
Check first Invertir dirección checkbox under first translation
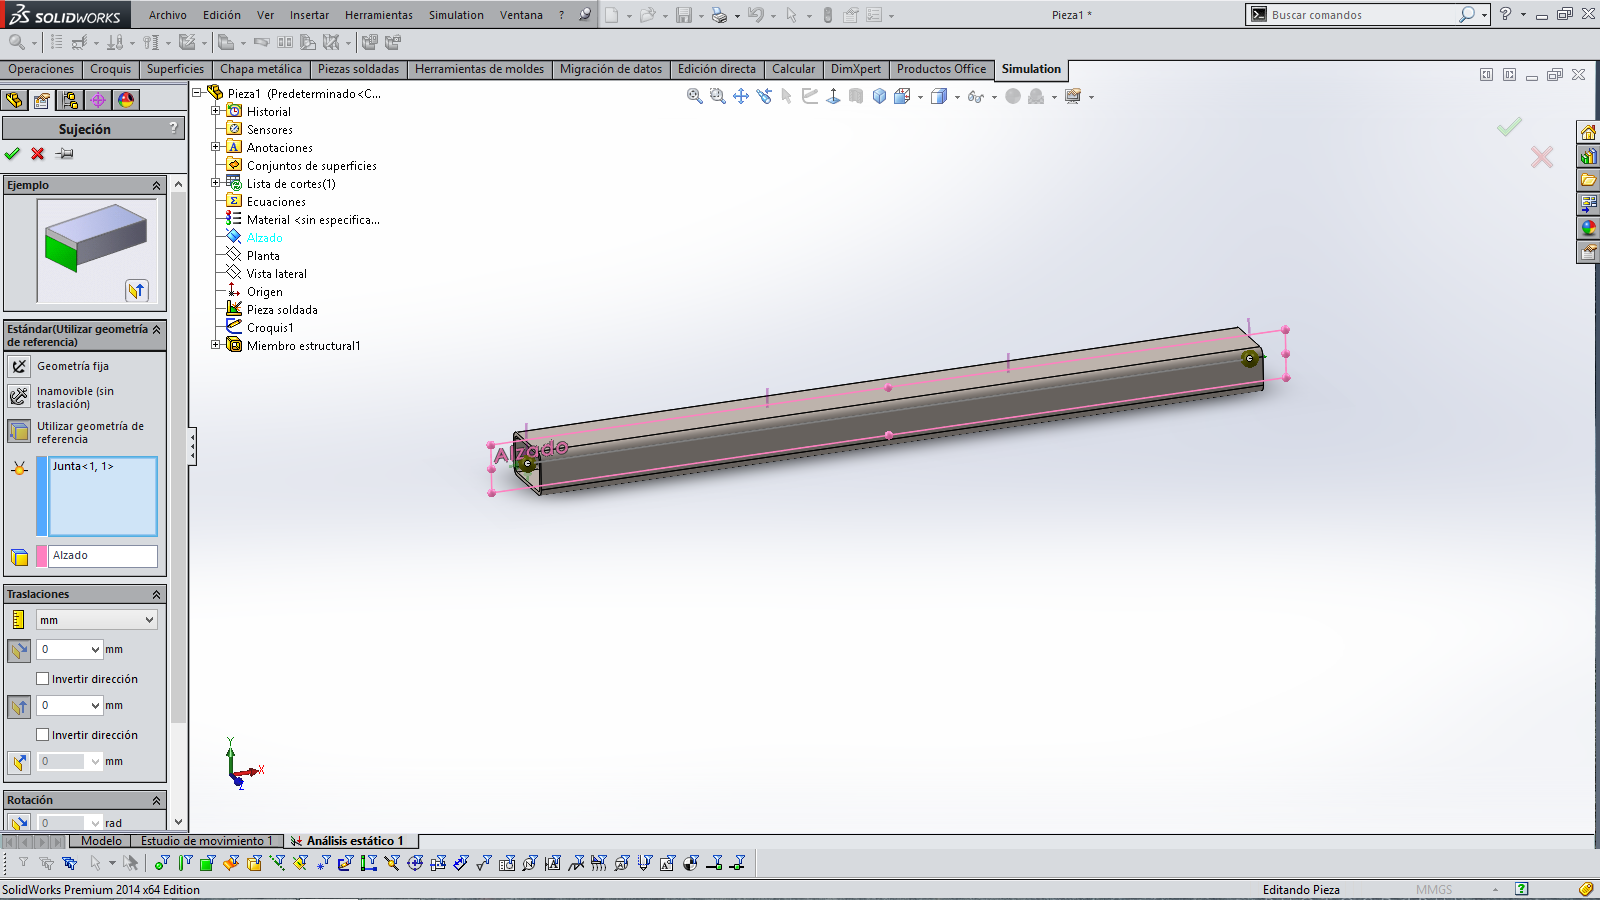click(x=43, y=679)
